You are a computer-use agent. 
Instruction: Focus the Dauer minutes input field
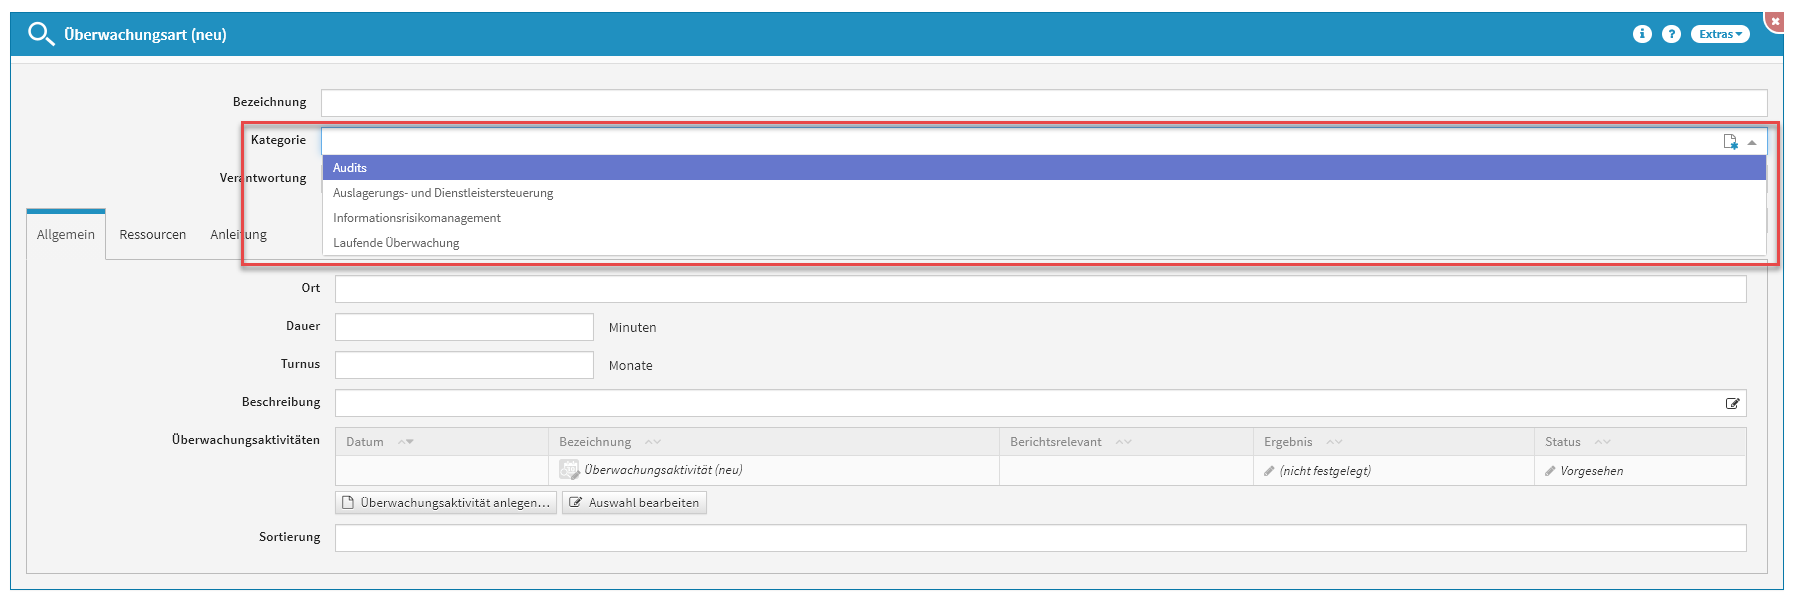click(x=464, y=327)
